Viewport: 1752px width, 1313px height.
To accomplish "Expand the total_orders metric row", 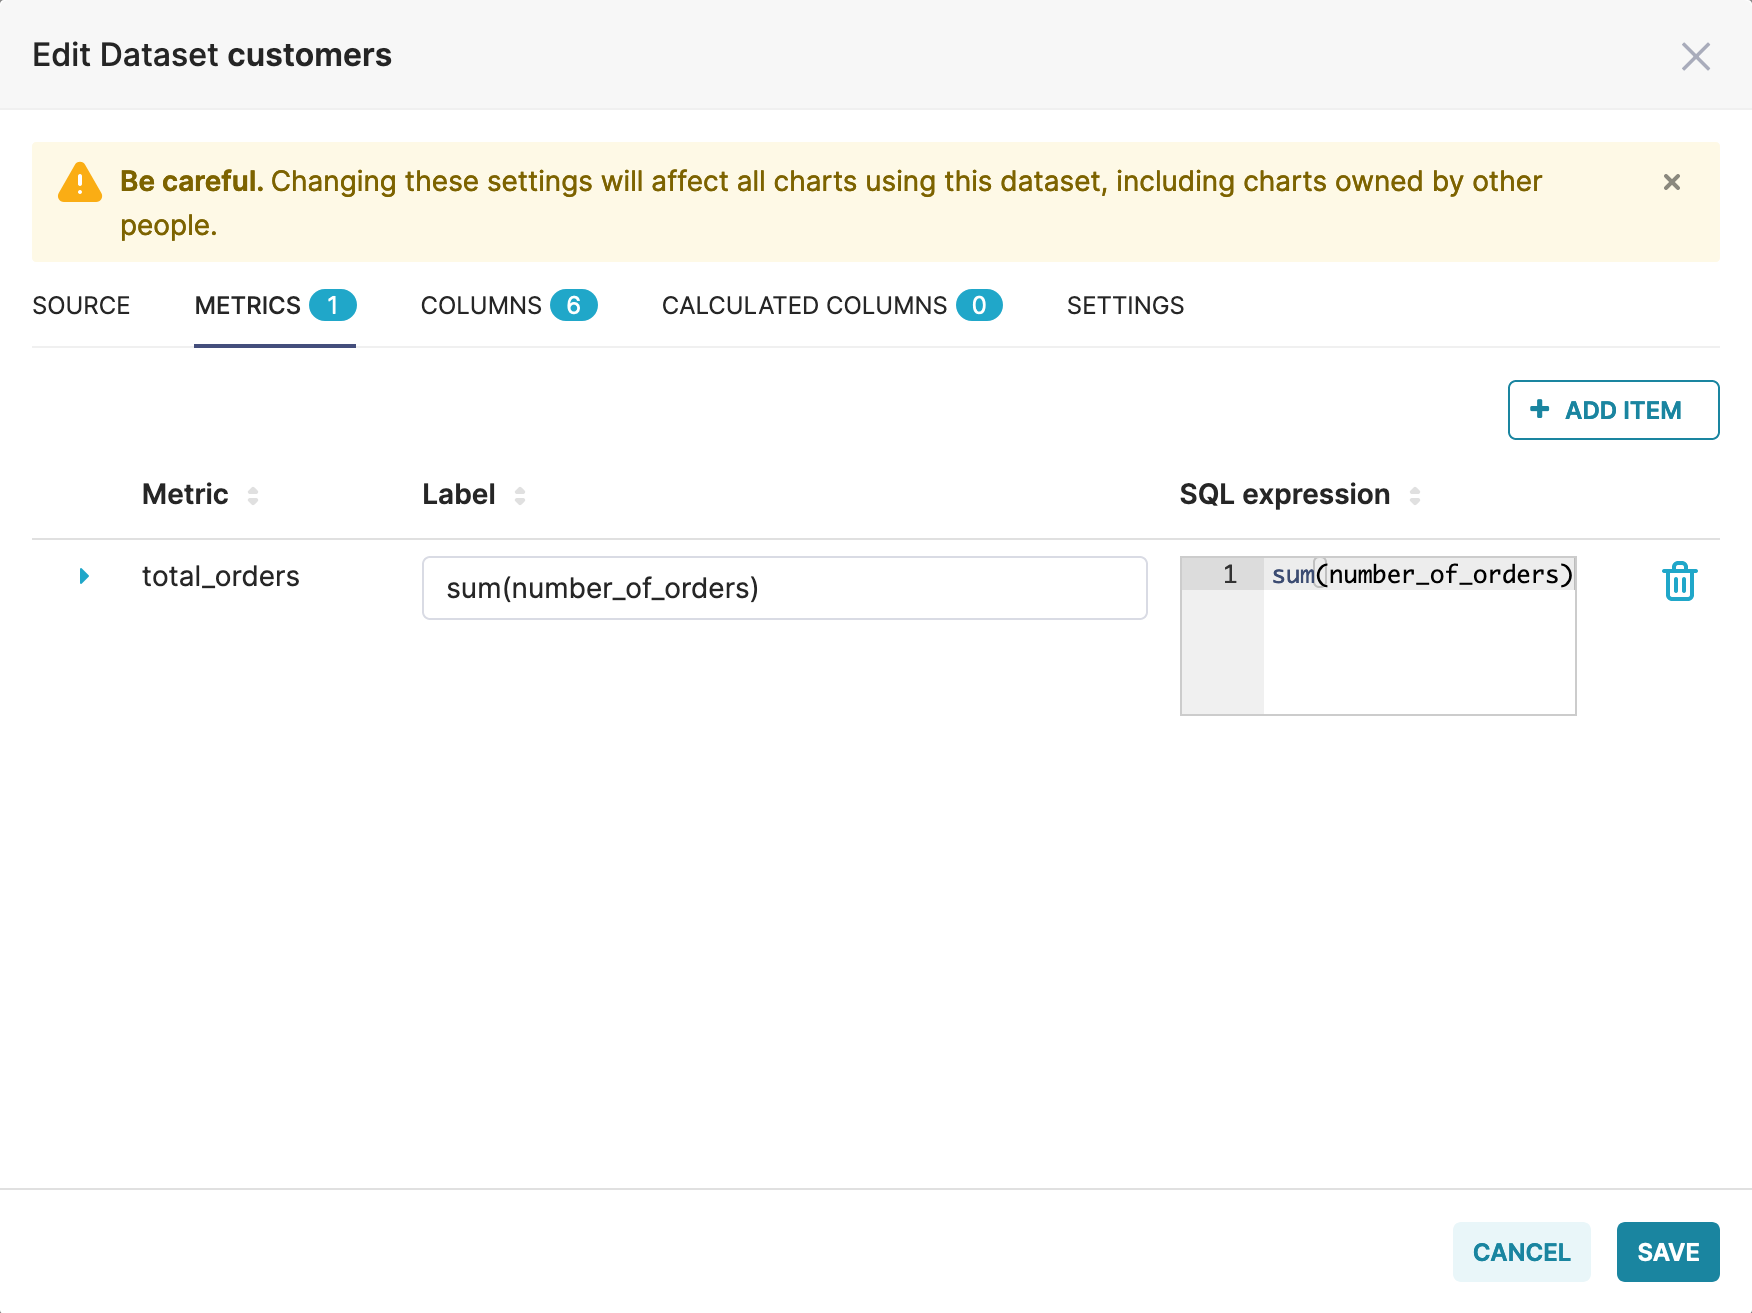I will (x=84, y=576).
